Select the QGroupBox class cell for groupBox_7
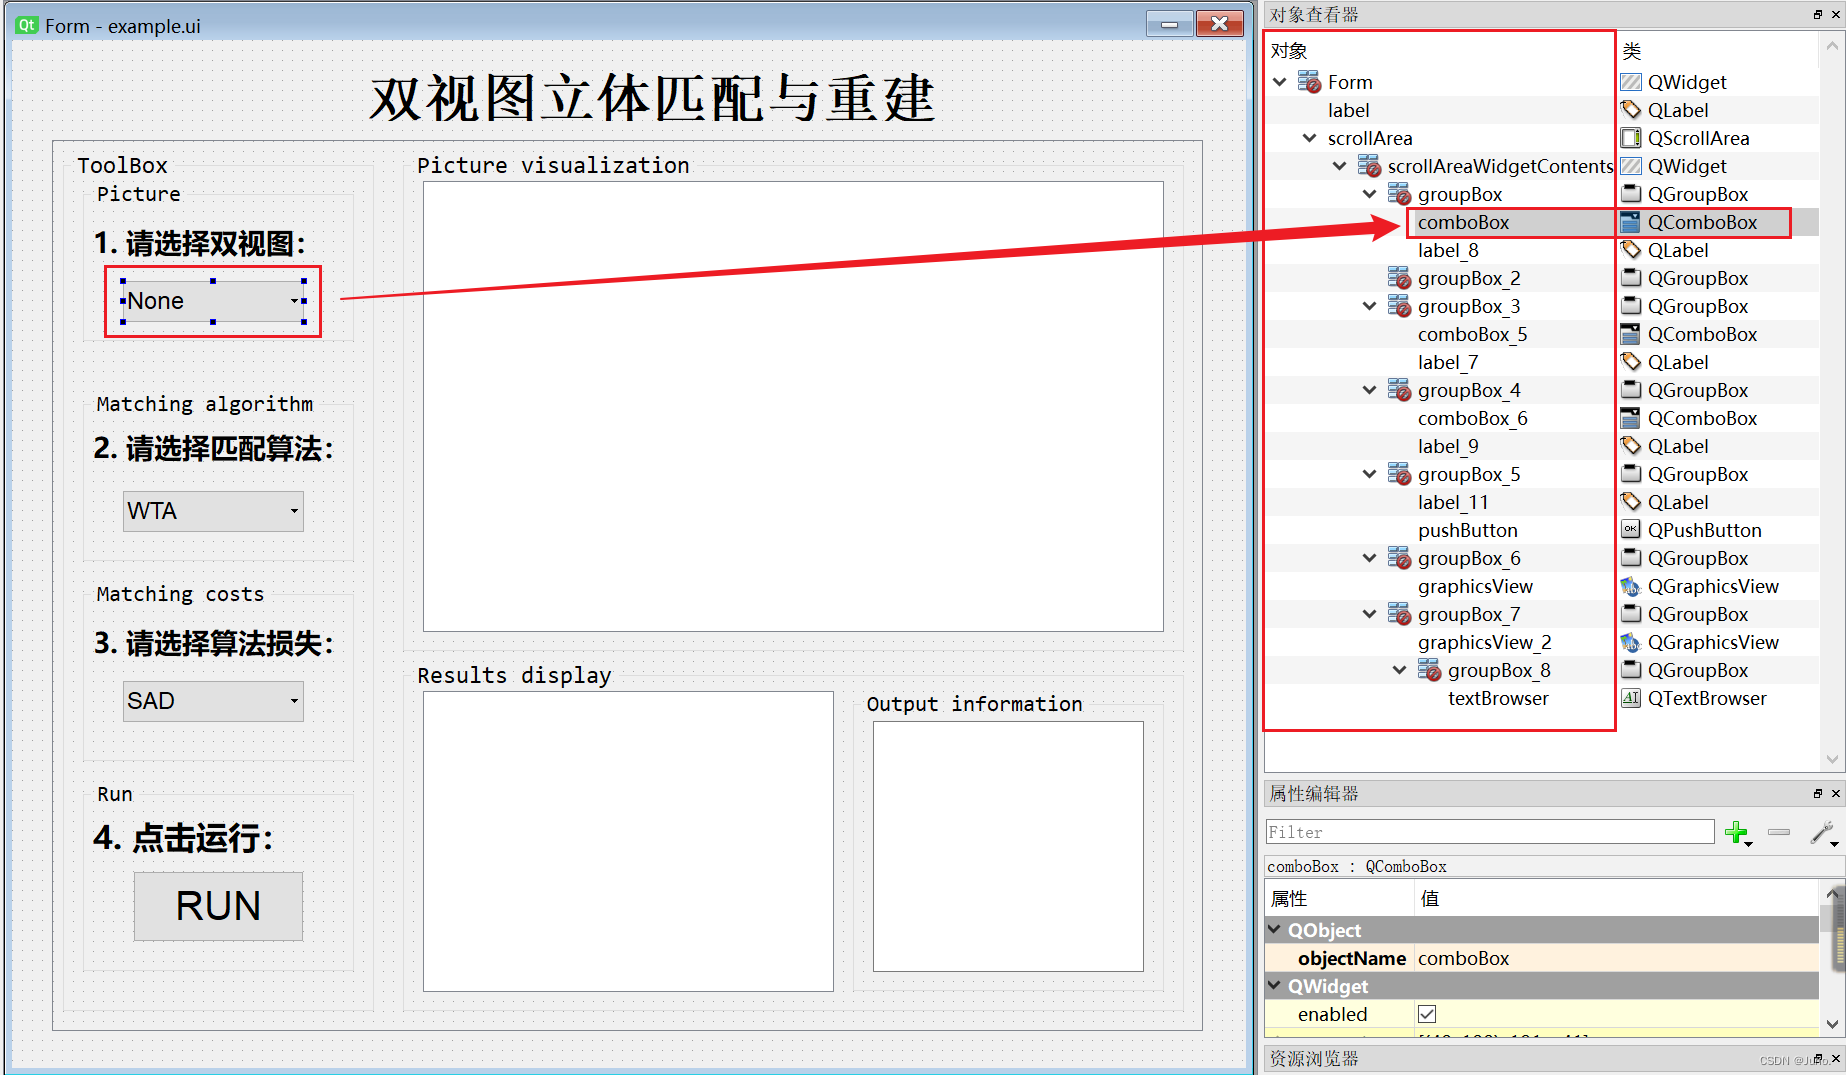1846x1075 pixels. click(x=1698, y=614)
